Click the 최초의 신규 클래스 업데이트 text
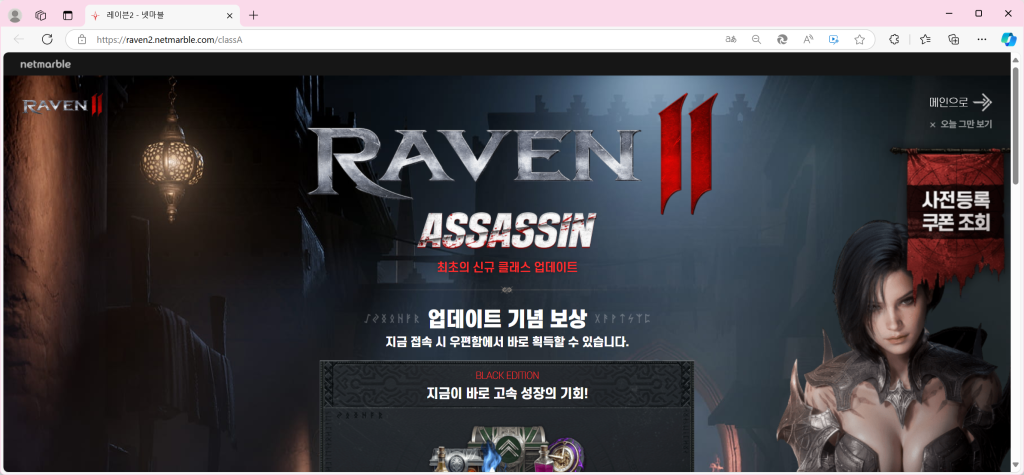Screen dimensions: 1024x475 pos(507,267)
